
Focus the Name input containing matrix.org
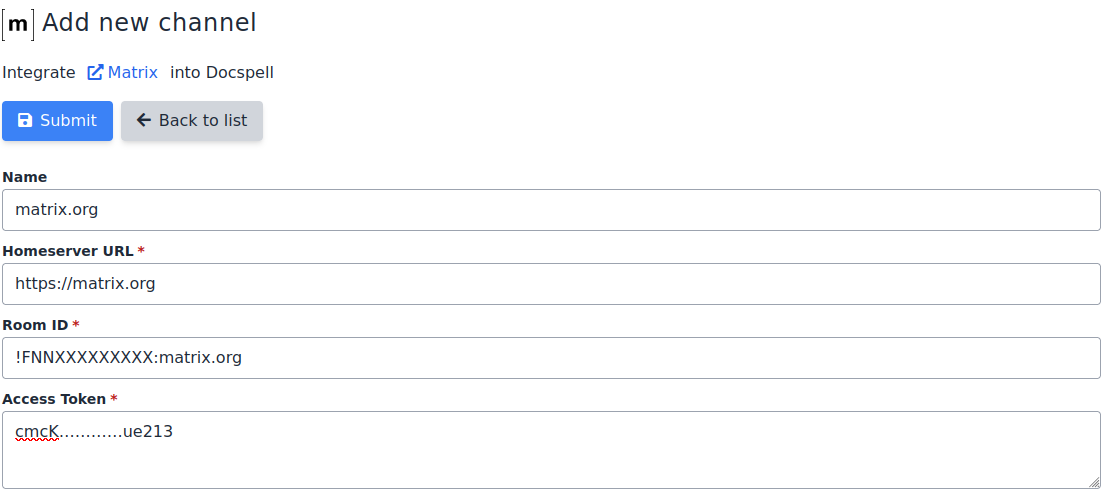click(551, 210)
